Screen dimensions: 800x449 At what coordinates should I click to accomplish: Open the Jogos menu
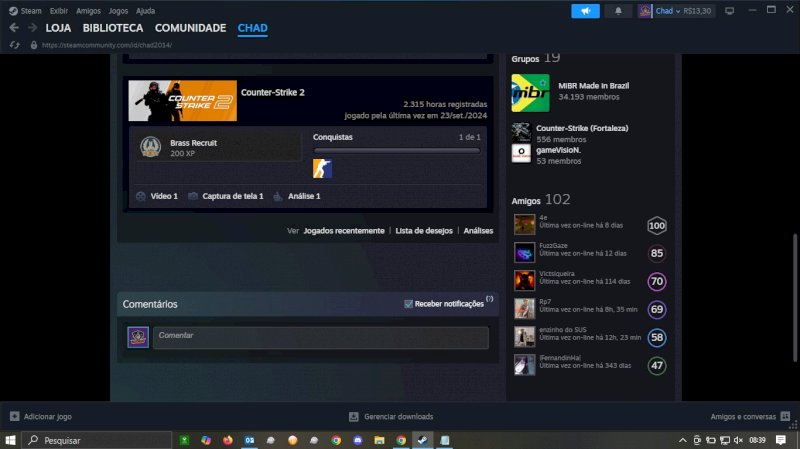(x=118, y=11)
